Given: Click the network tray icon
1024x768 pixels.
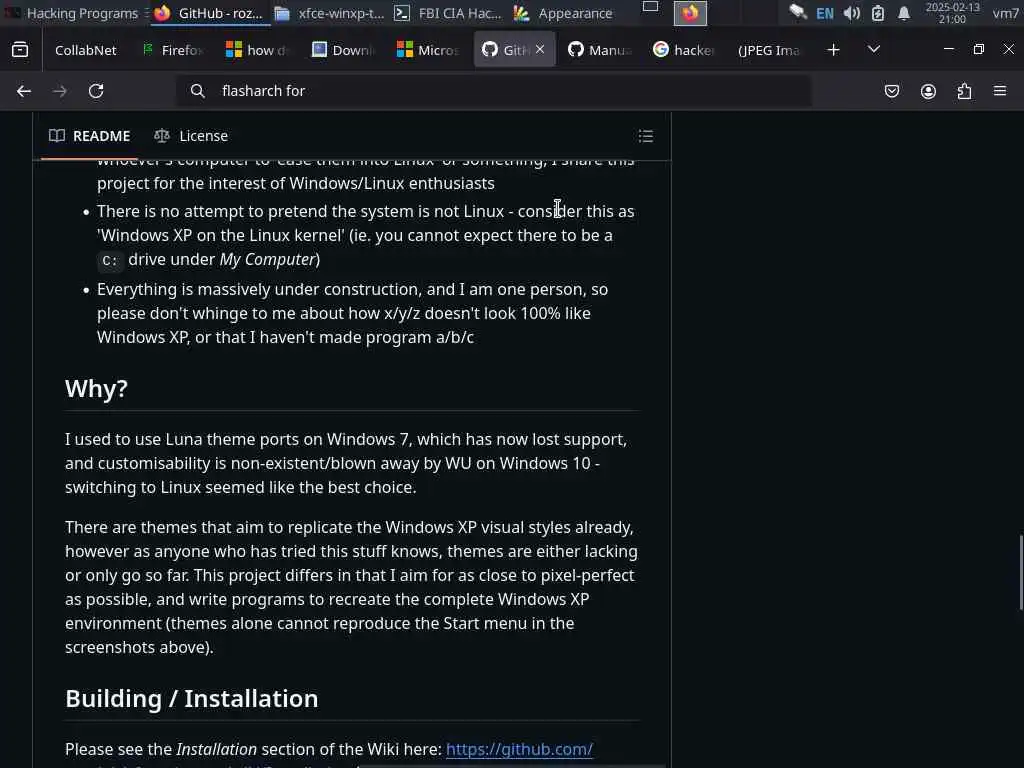Looking at the screenshot, I should tap(797, 12).
